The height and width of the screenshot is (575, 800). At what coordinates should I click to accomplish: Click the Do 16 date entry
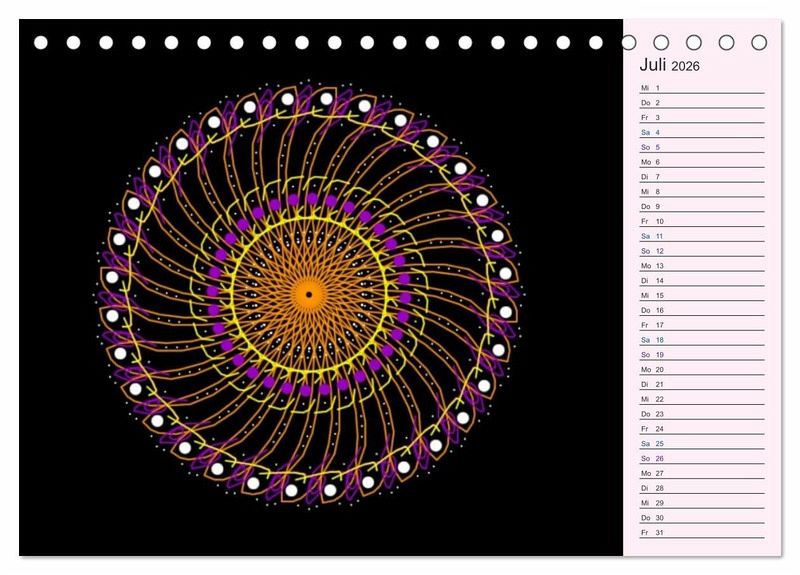(702, 310)
